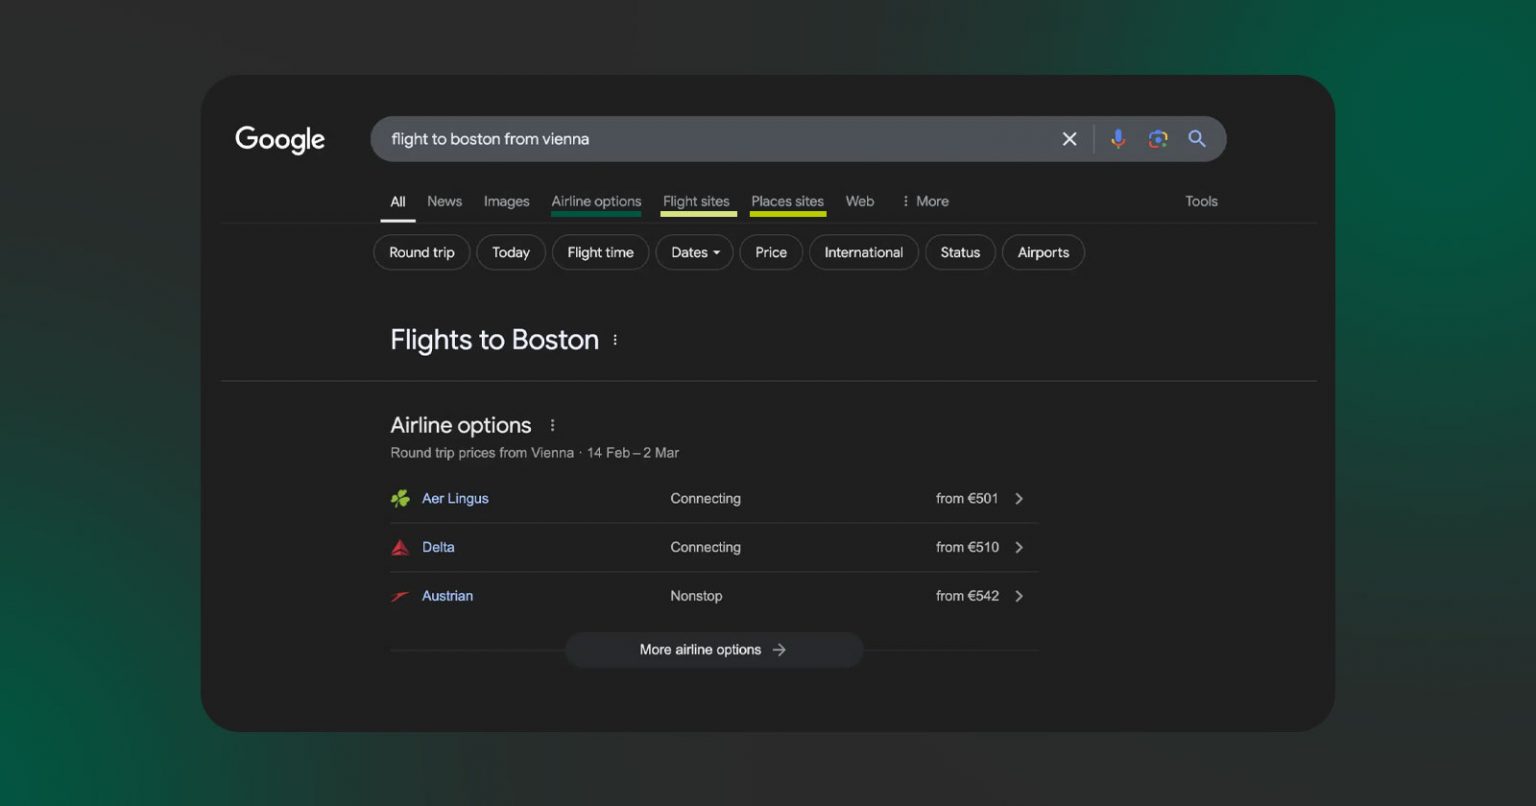Apply the Price filter chip

click(771, 252)
